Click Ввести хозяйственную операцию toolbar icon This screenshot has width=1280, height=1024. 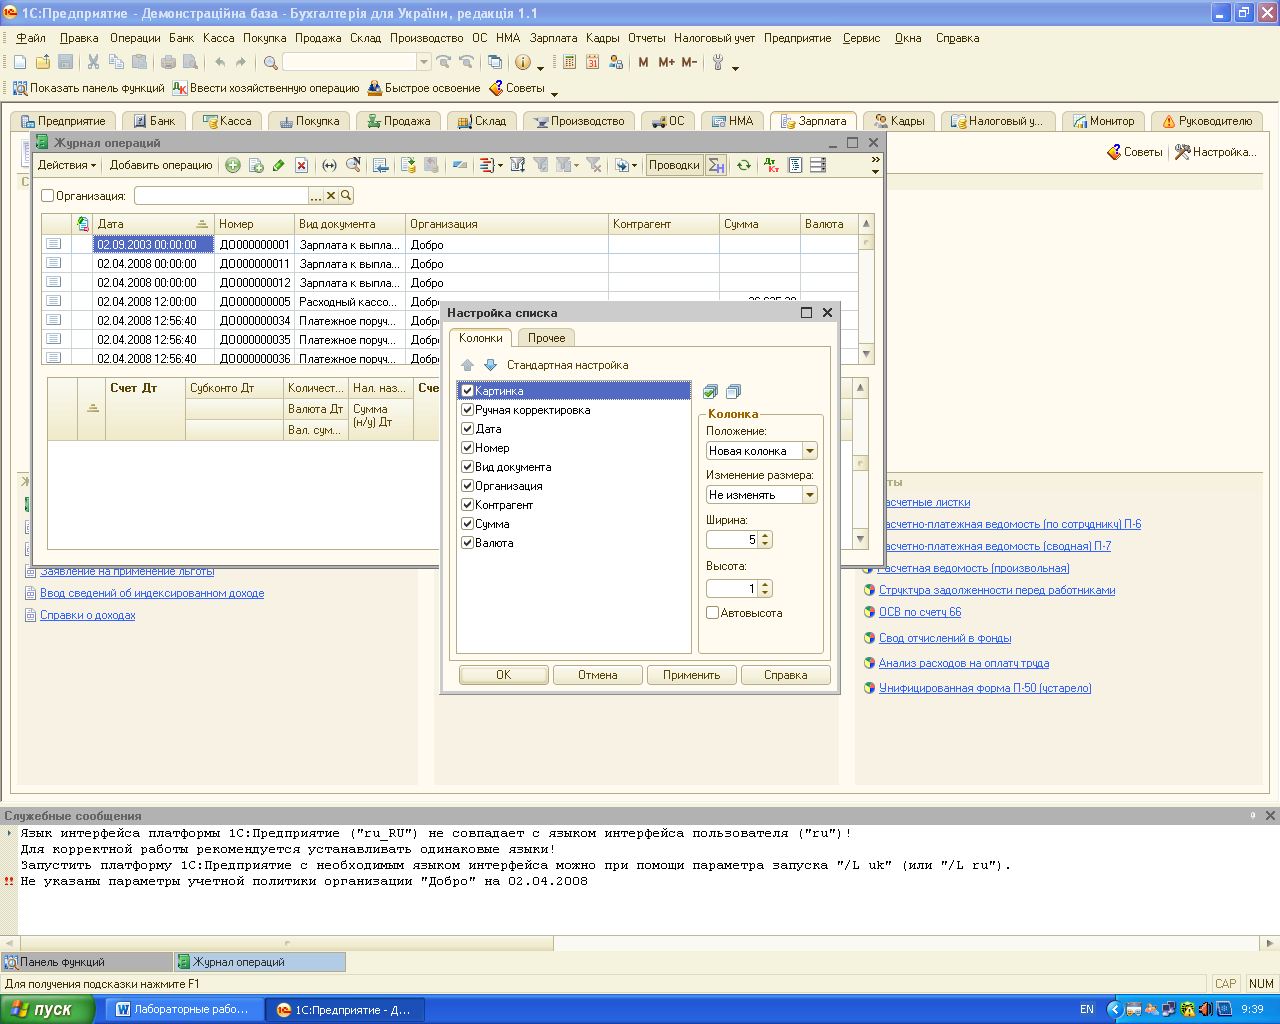[x=180, y=88]
